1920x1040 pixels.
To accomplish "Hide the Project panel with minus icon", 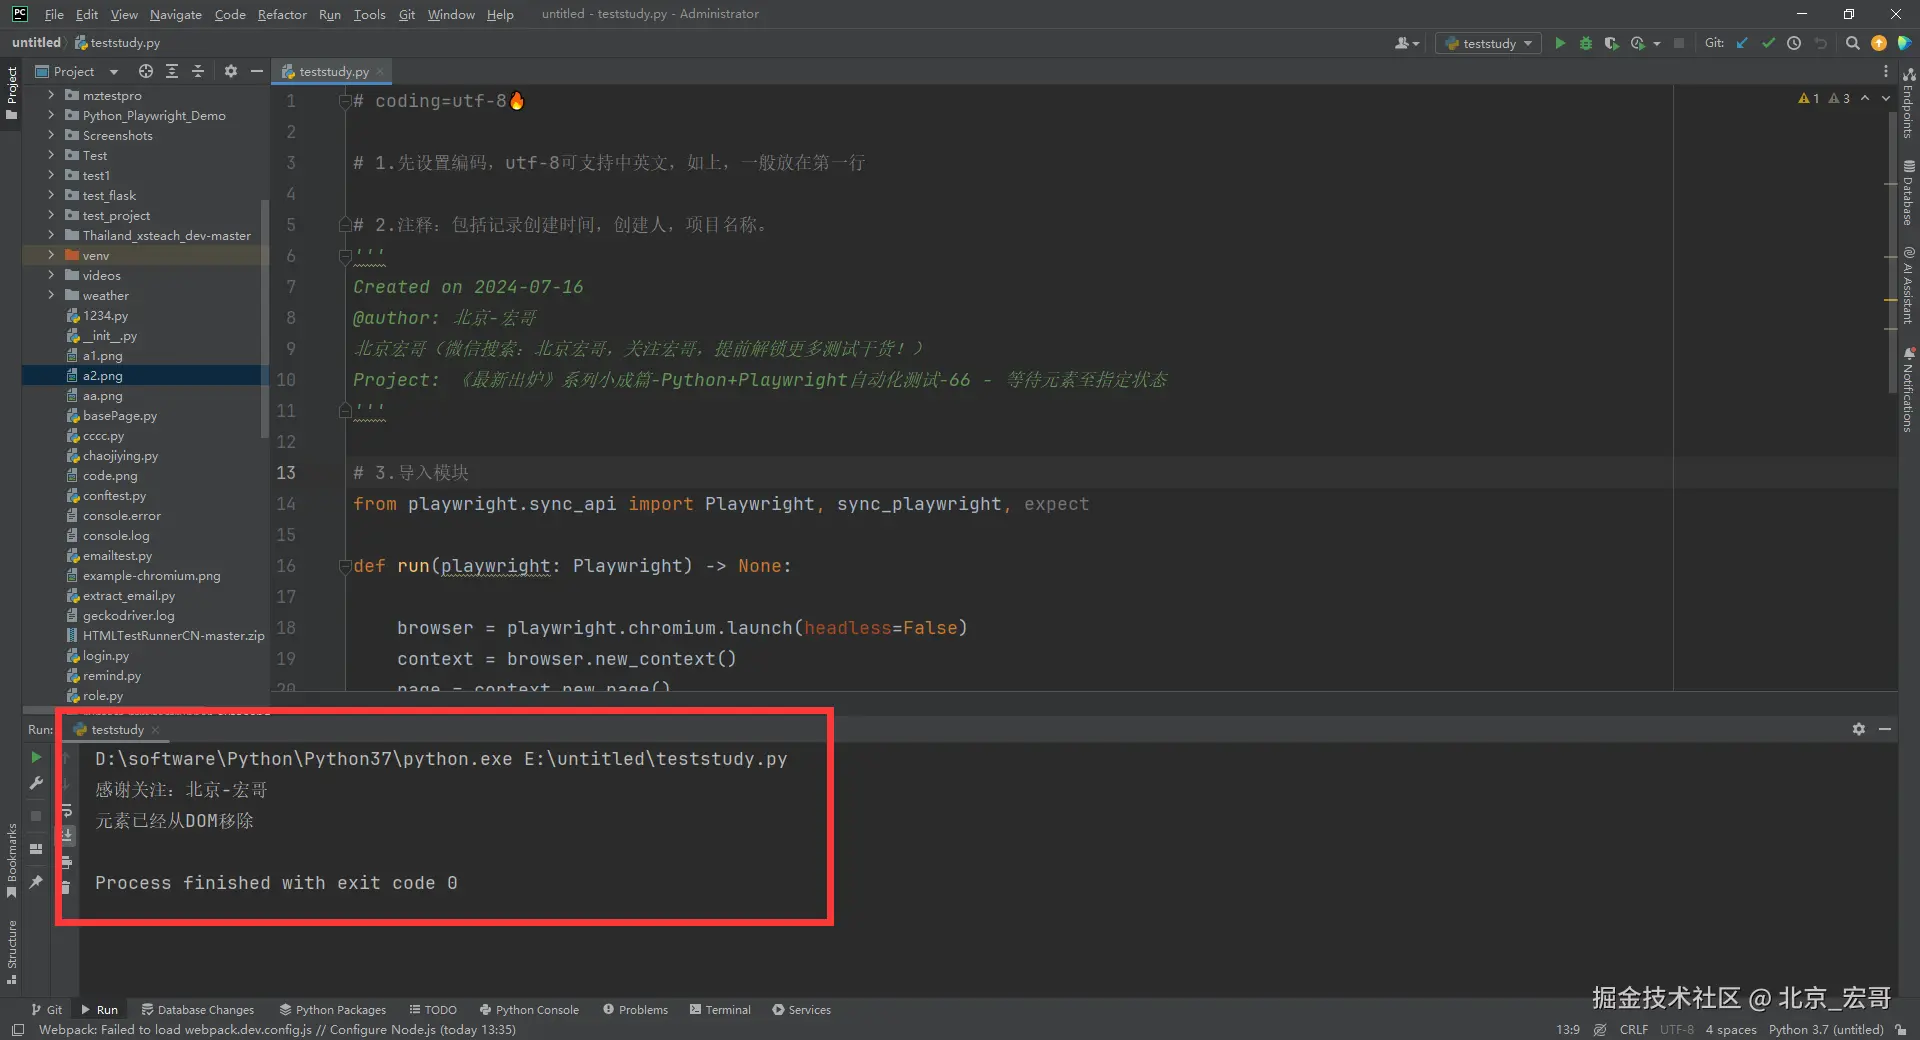I will click(x=257, y=71).
